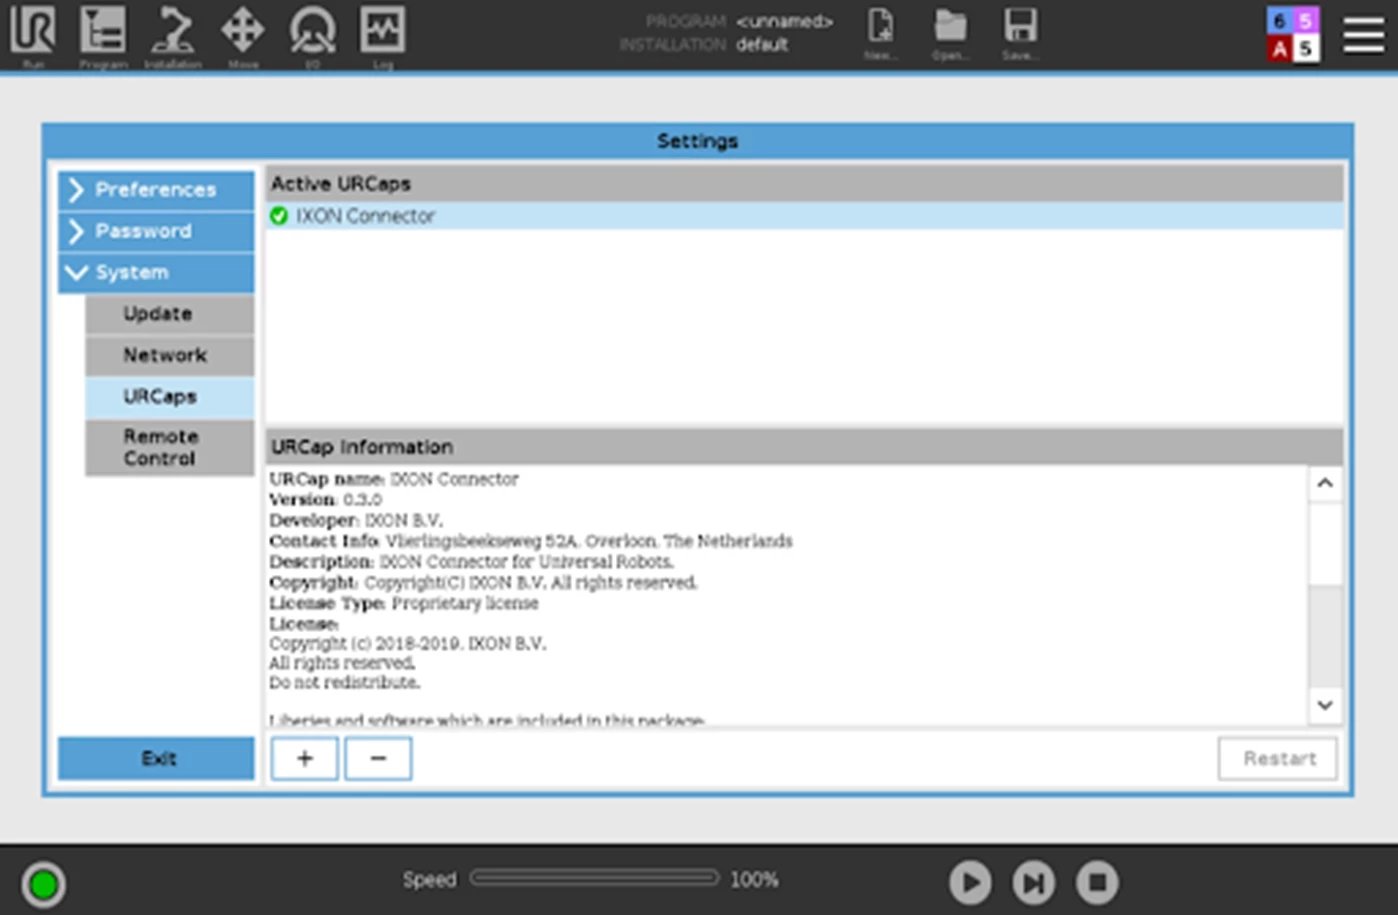Select the Program icon in top toolbar
Screen dimensions: 1398x915
[101, 35]
